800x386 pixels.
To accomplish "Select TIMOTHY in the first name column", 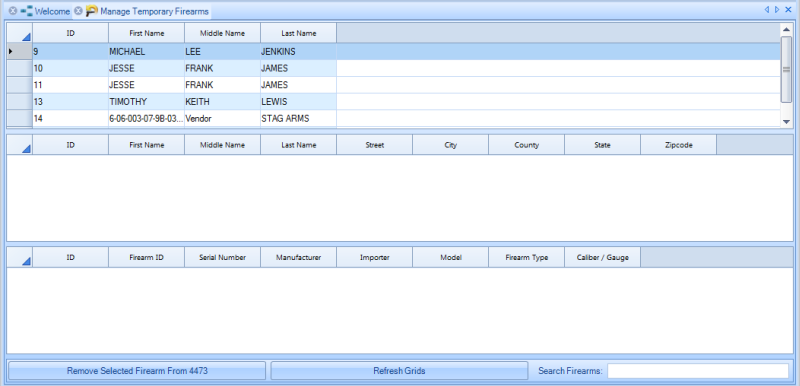I will 146,102.
